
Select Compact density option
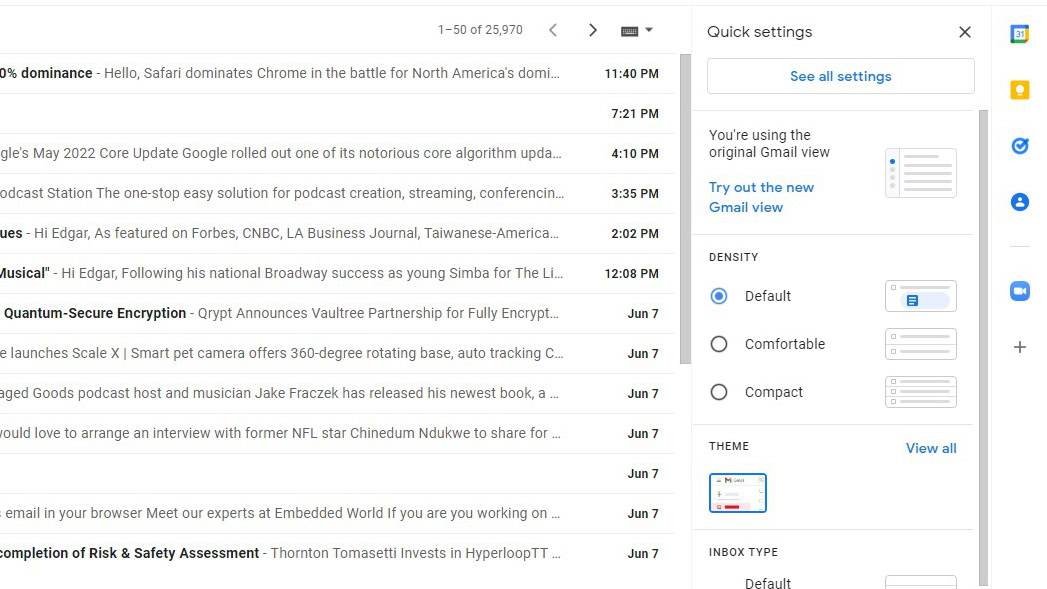718,392
